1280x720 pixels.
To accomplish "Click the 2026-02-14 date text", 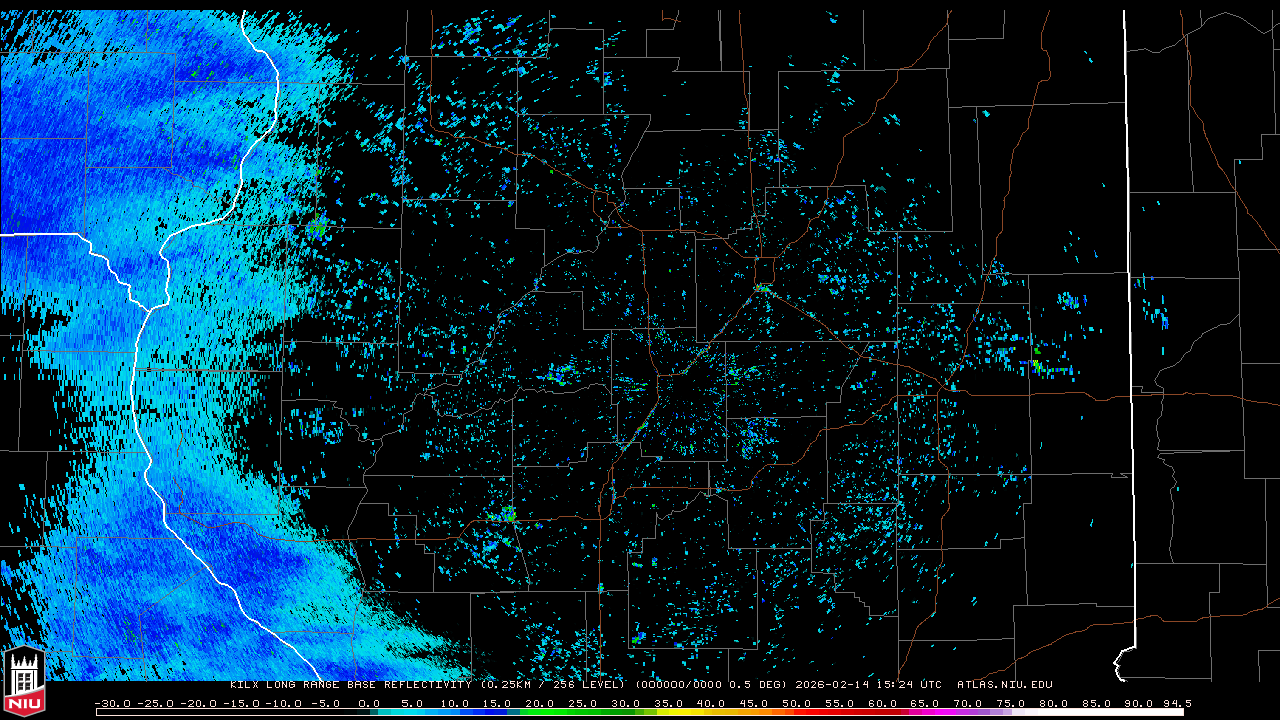I will (x=833, y=685).
